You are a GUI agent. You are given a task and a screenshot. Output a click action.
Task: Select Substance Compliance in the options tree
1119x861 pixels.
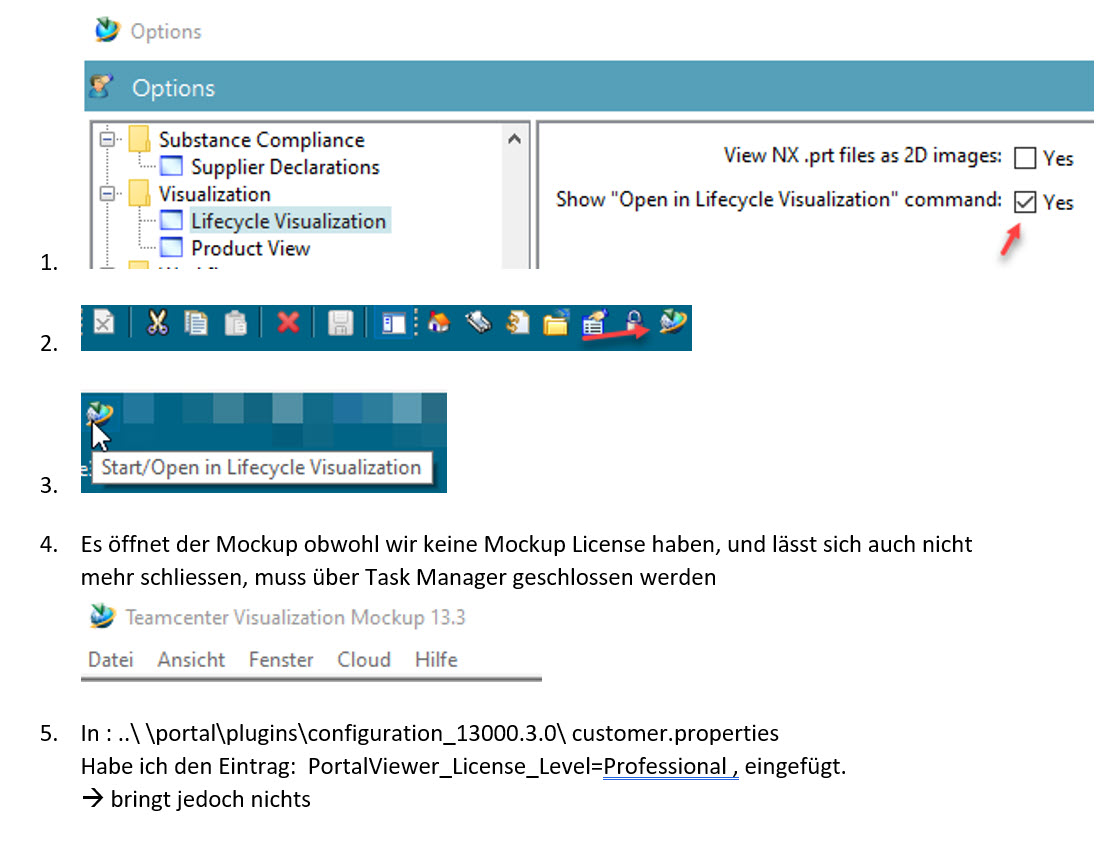click(x=261, y=140)
